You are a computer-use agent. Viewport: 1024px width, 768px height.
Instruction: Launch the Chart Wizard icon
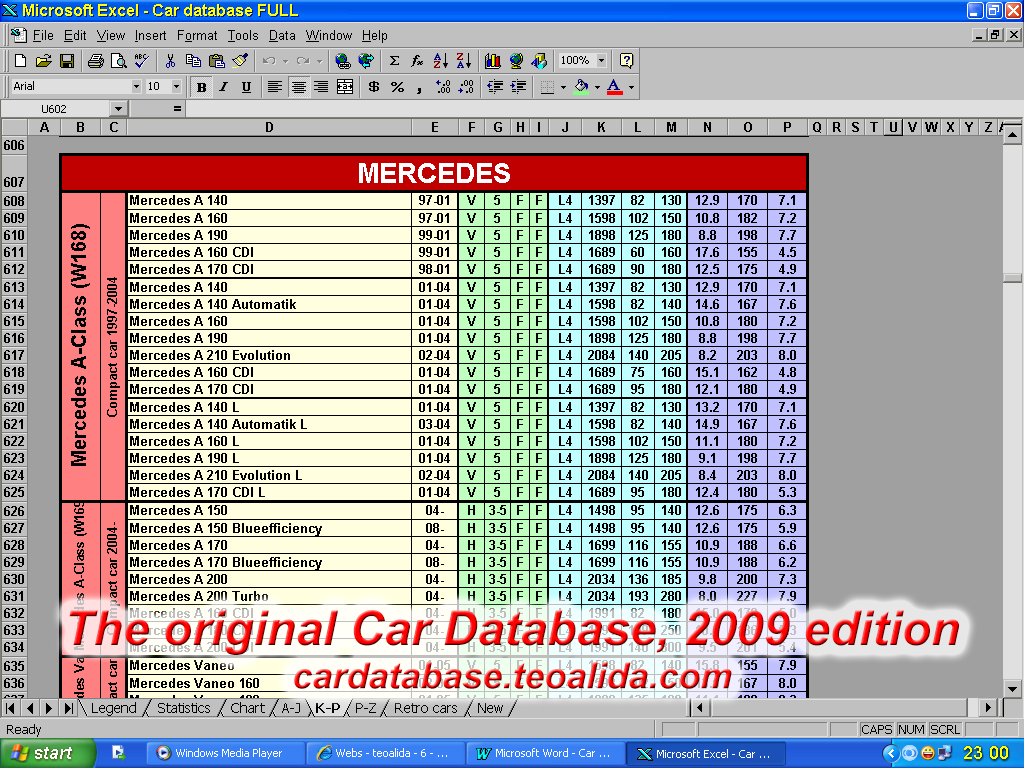click(492, 61)
